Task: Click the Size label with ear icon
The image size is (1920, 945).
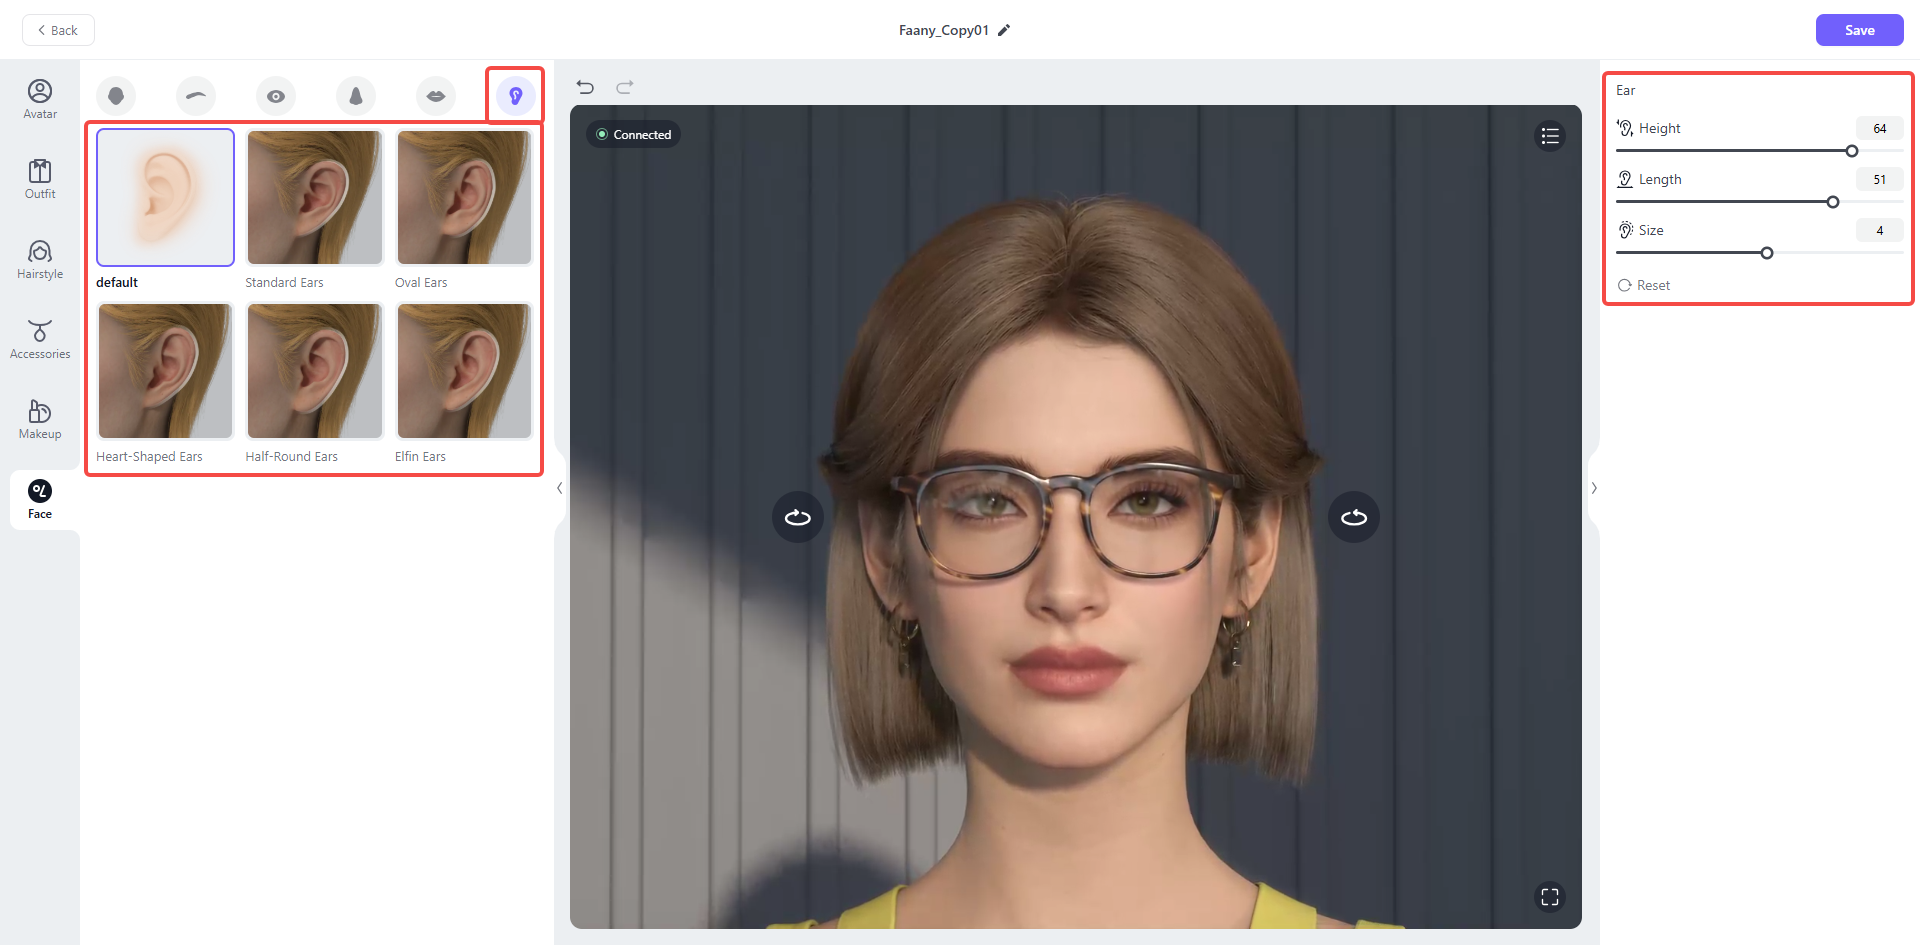Action: 1641,230
